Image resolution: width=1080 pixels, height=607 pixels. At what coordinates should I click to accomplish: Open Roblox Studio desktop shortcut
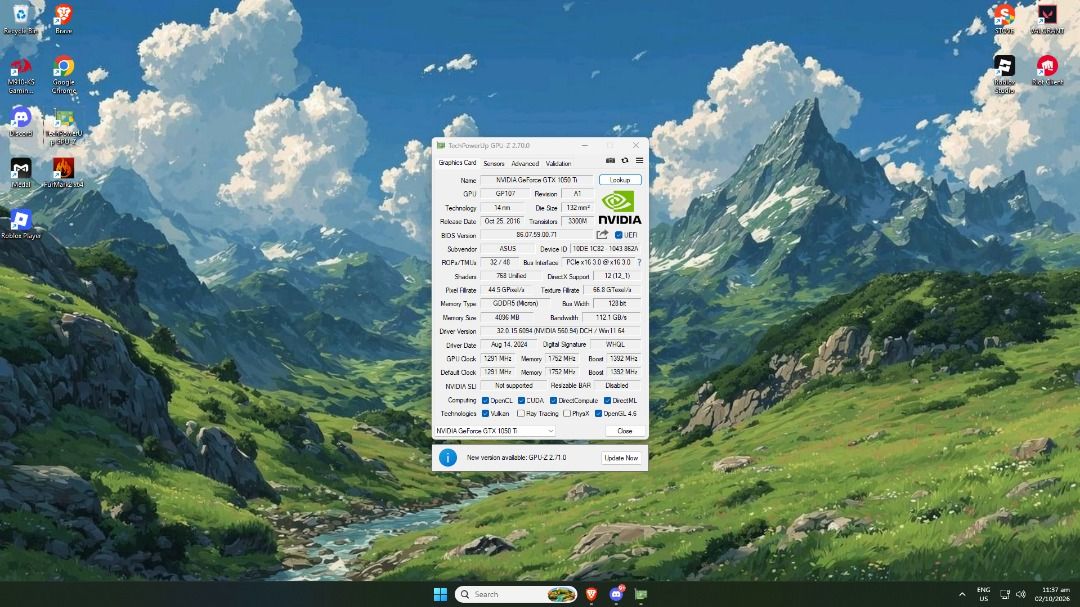pos(1004,74)
